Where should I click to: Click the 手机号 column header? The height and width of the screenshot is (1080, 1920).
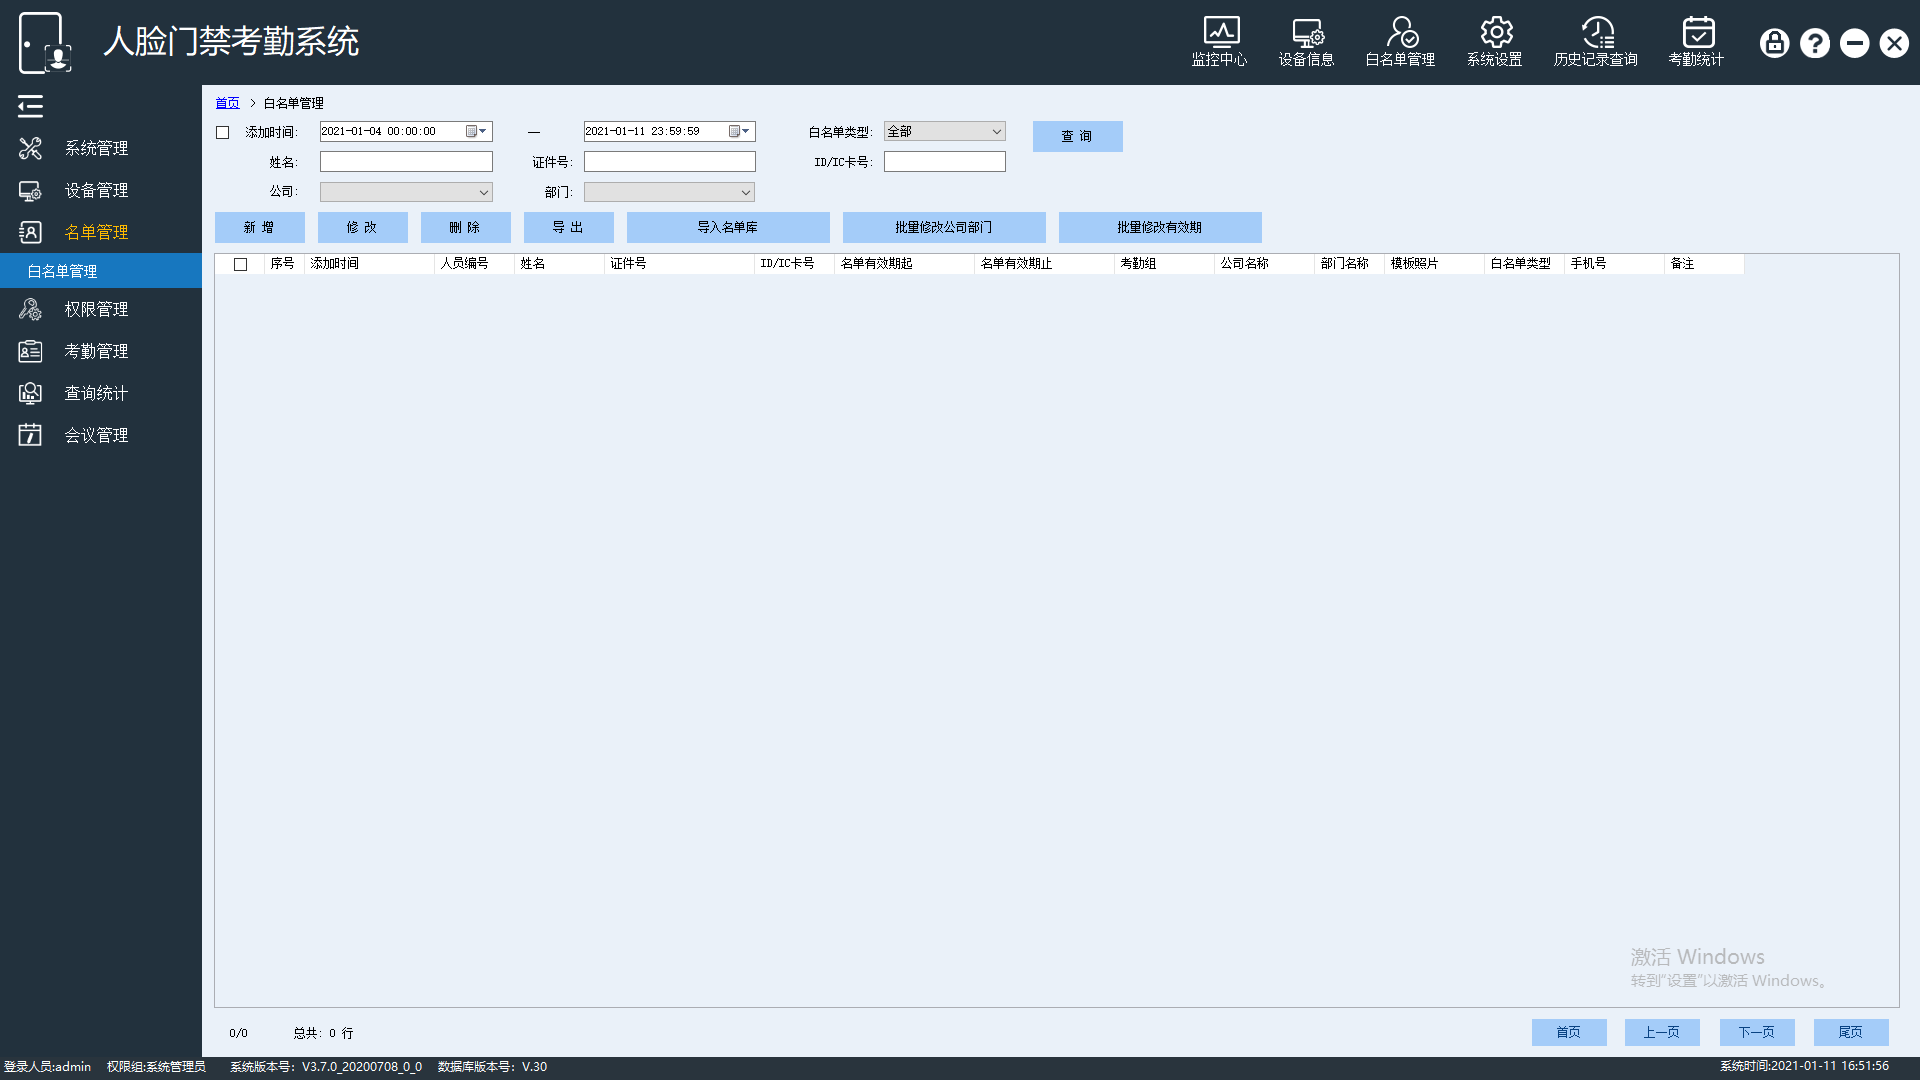coord(1614,264)
